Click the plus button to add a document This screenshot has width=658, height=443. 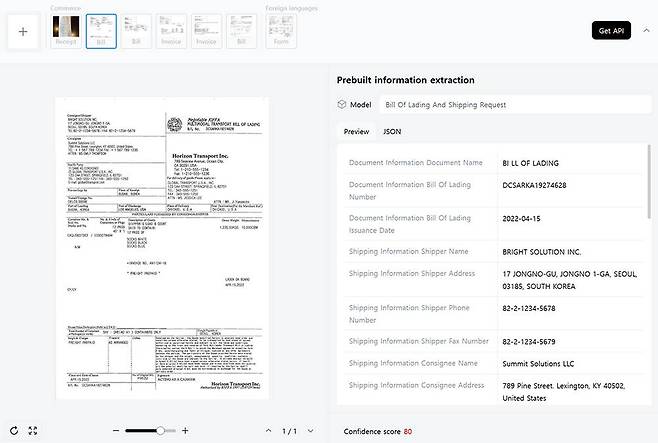coord(24,32)
